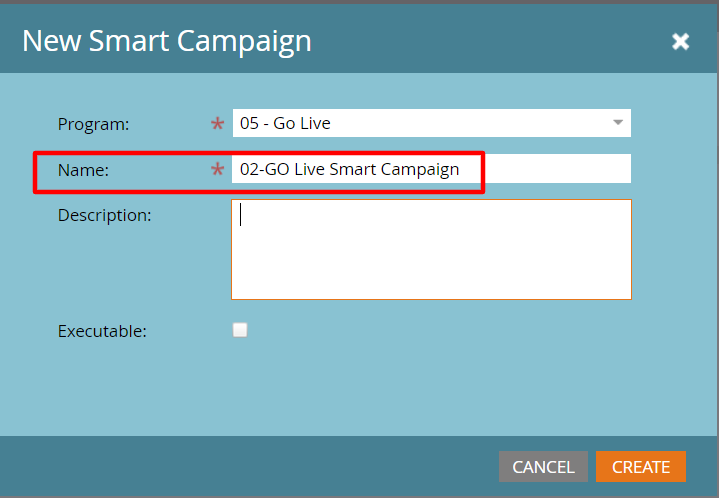719x498 pixels.
Task: Focus the Name input field
Action: [431, 169]
